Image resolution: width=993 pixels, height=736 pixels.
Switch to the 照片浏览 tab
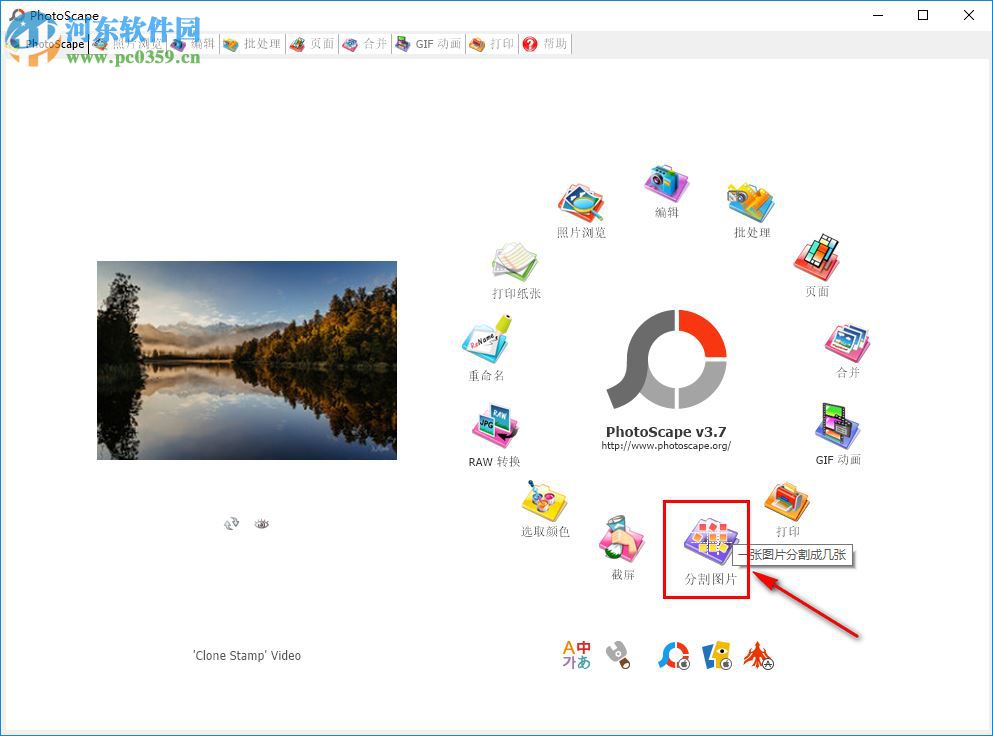tap(128, 44)
